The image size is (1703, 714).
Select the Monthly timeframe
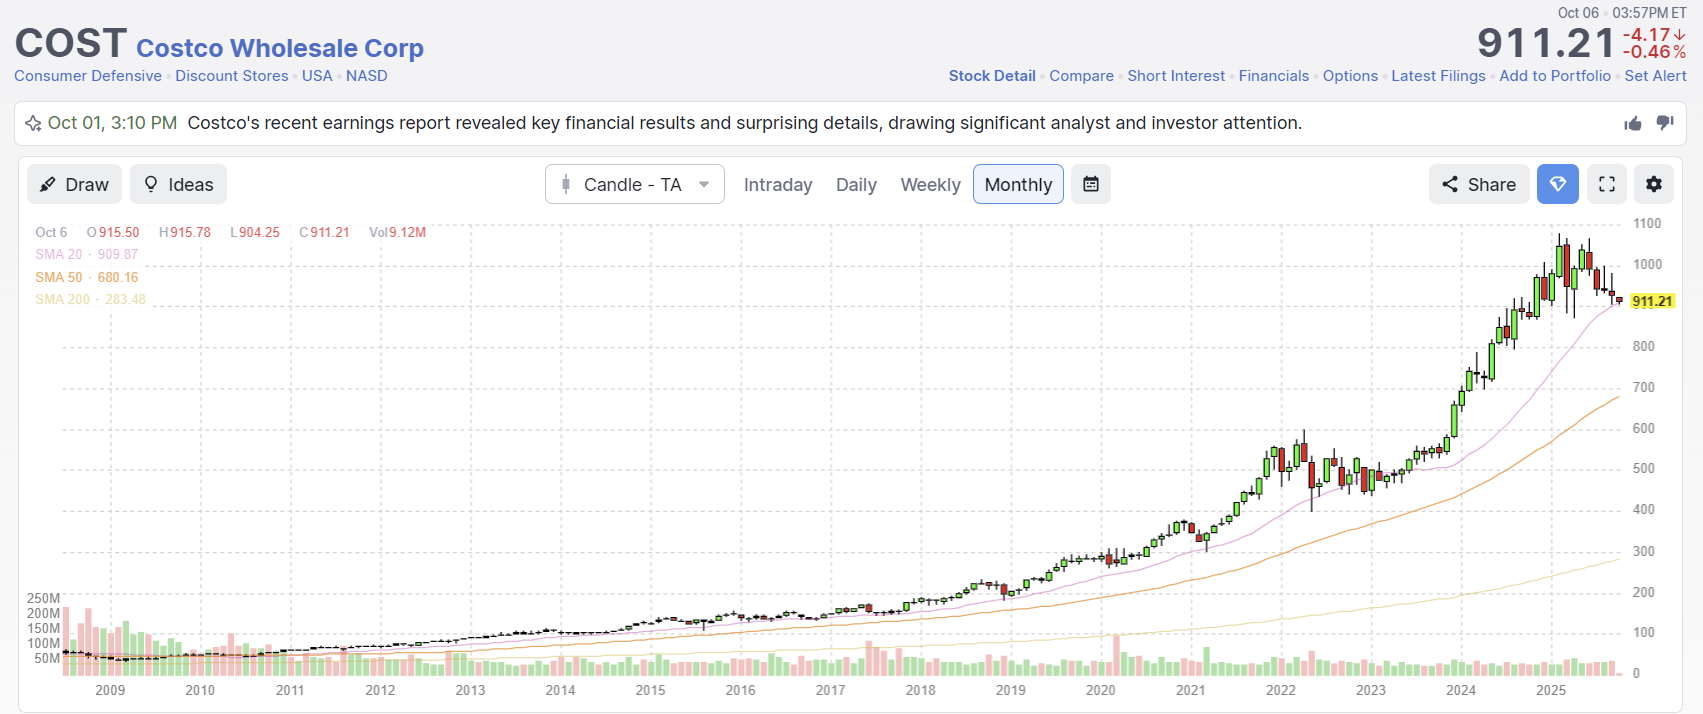(x=1018, y=184)
